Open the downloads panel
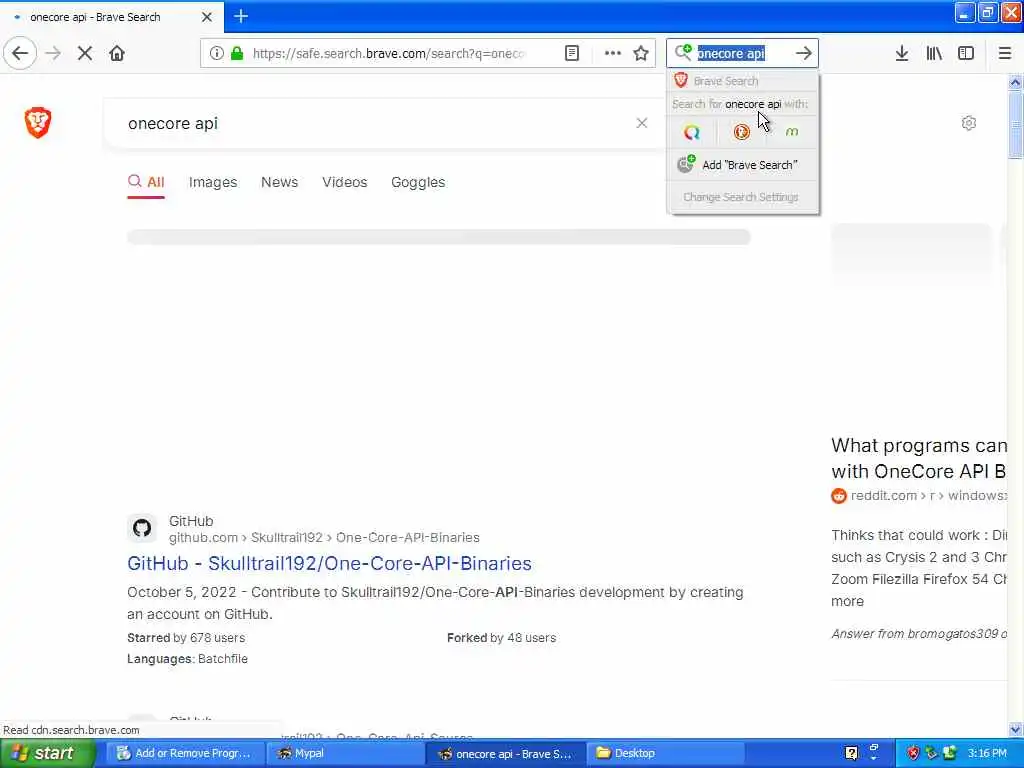 tap(902, 54)
